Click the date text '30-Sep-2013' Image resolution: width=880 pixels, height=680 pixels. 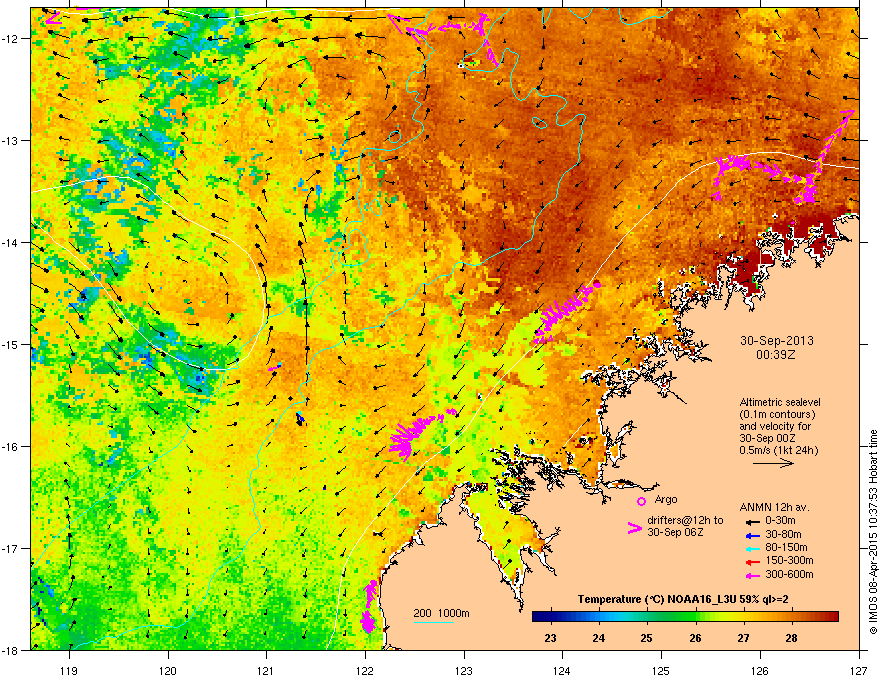(x=777, y=341)
